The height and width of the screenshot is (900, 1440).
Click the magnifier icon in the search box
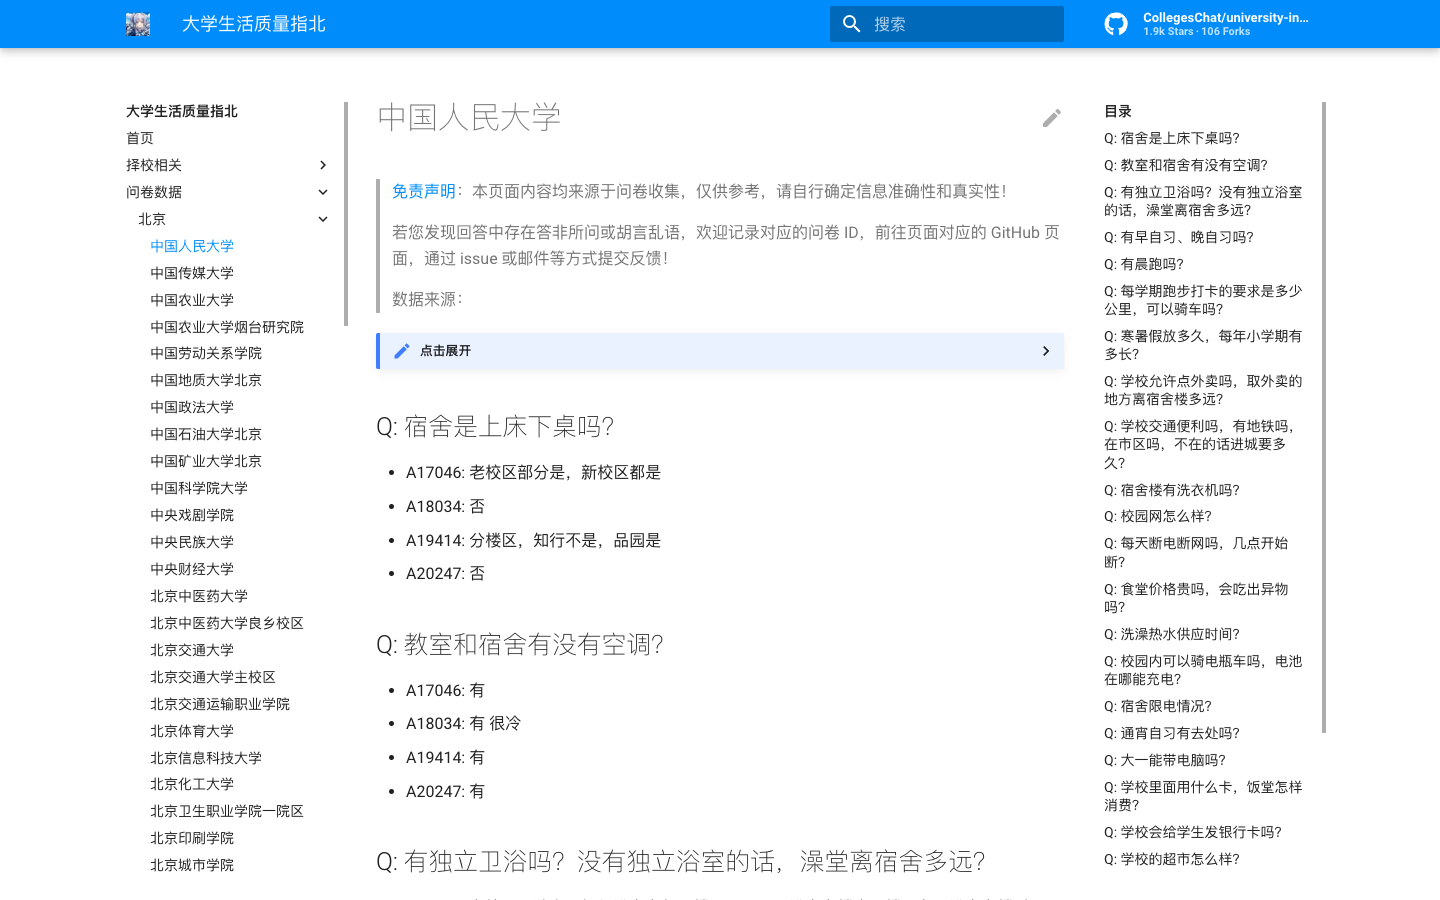(x=851, y=23)
